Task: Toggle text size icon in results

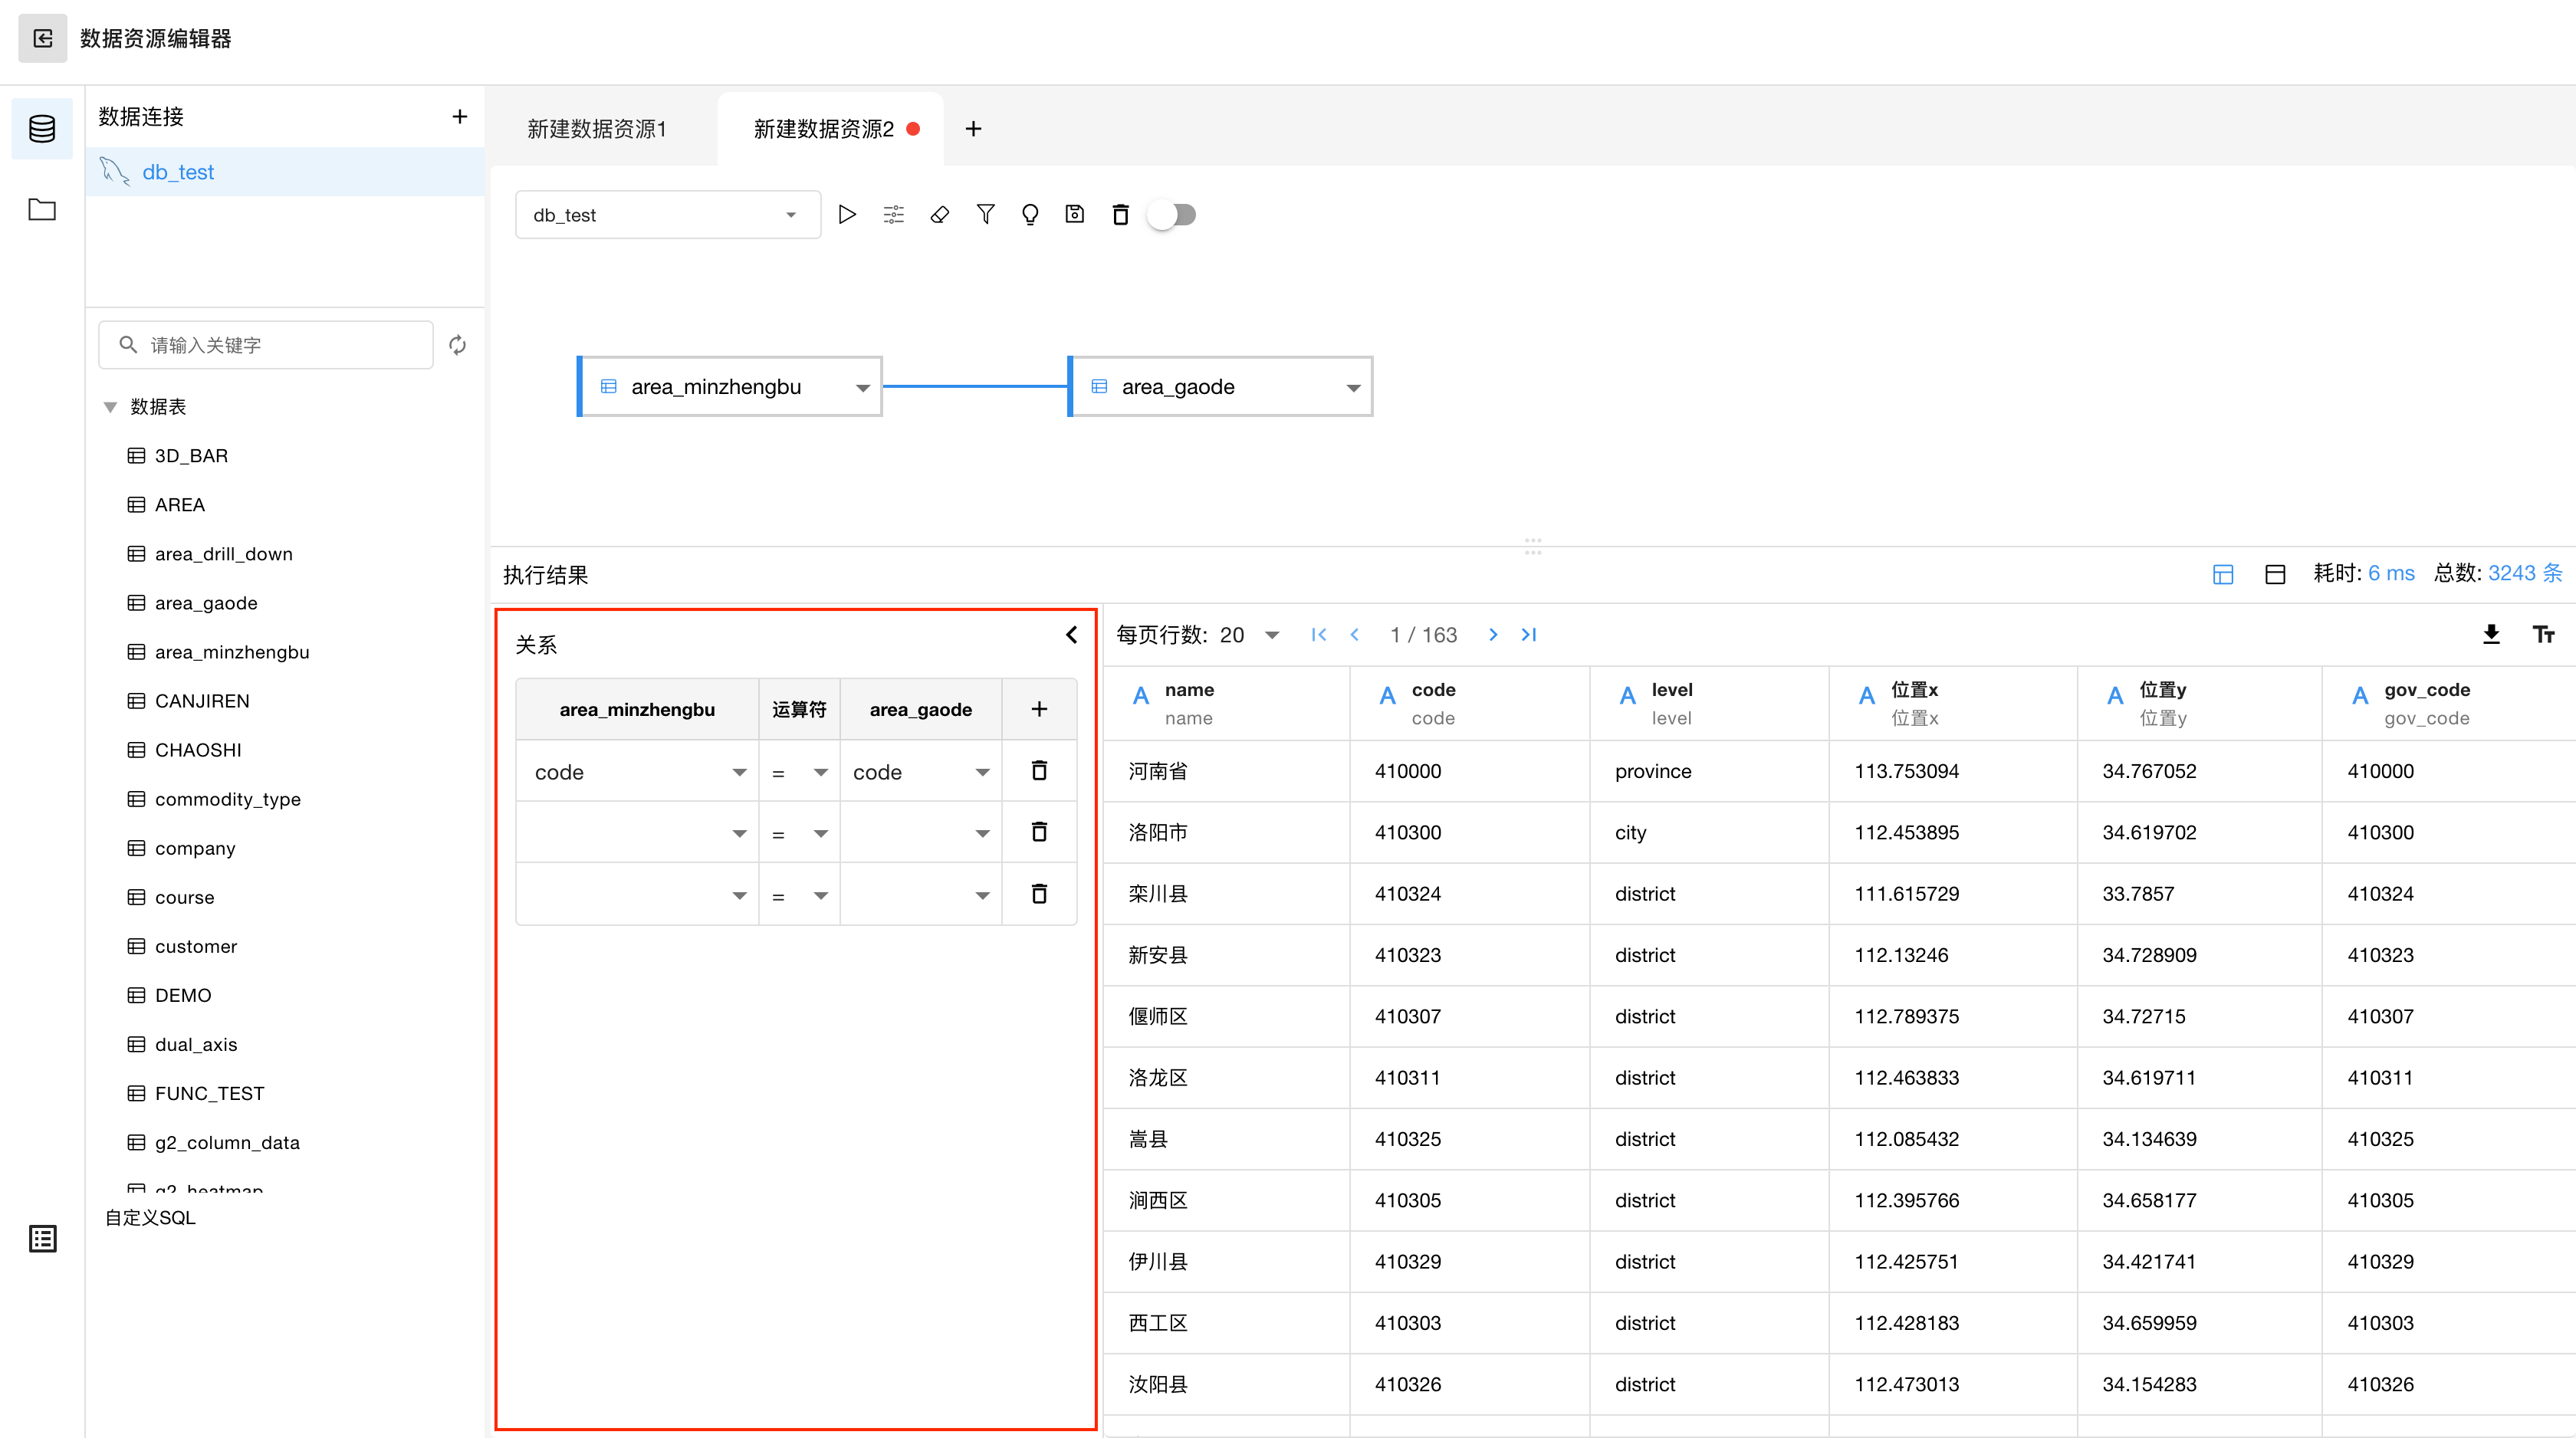Action: (2543, 634)
